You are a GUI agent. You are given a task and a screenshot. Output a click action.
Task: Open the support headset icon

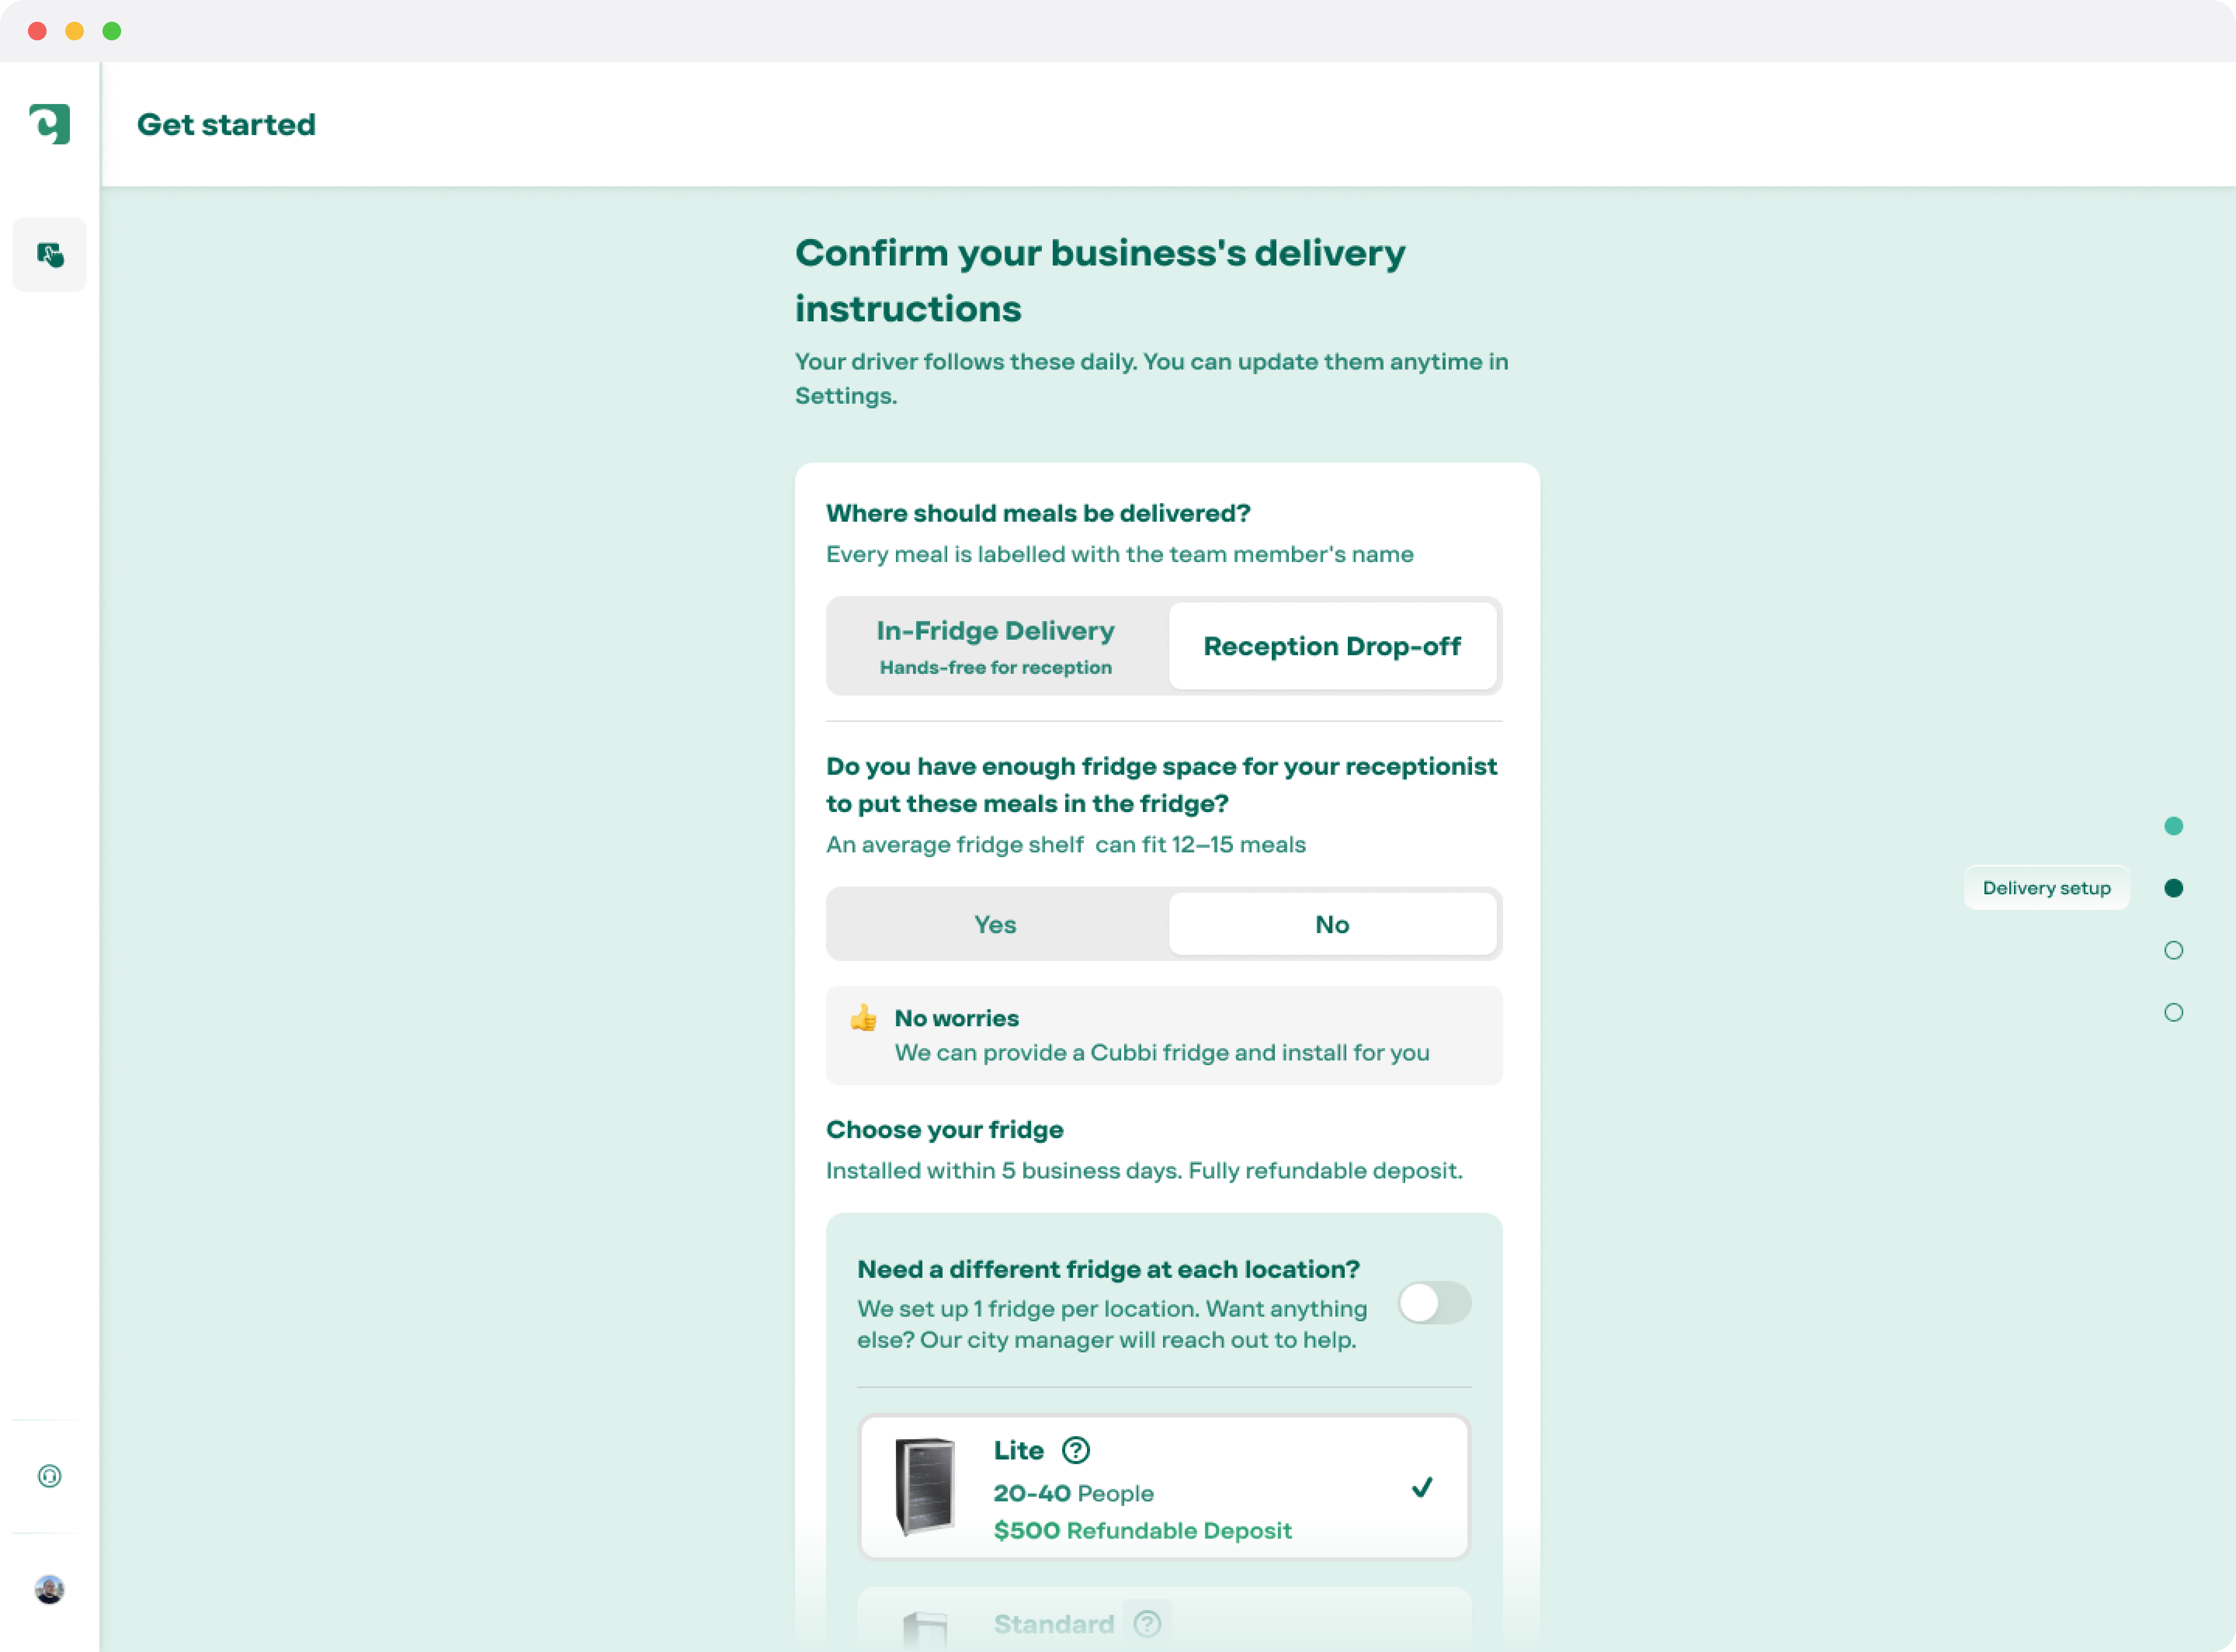click(x=50, y=1476)
